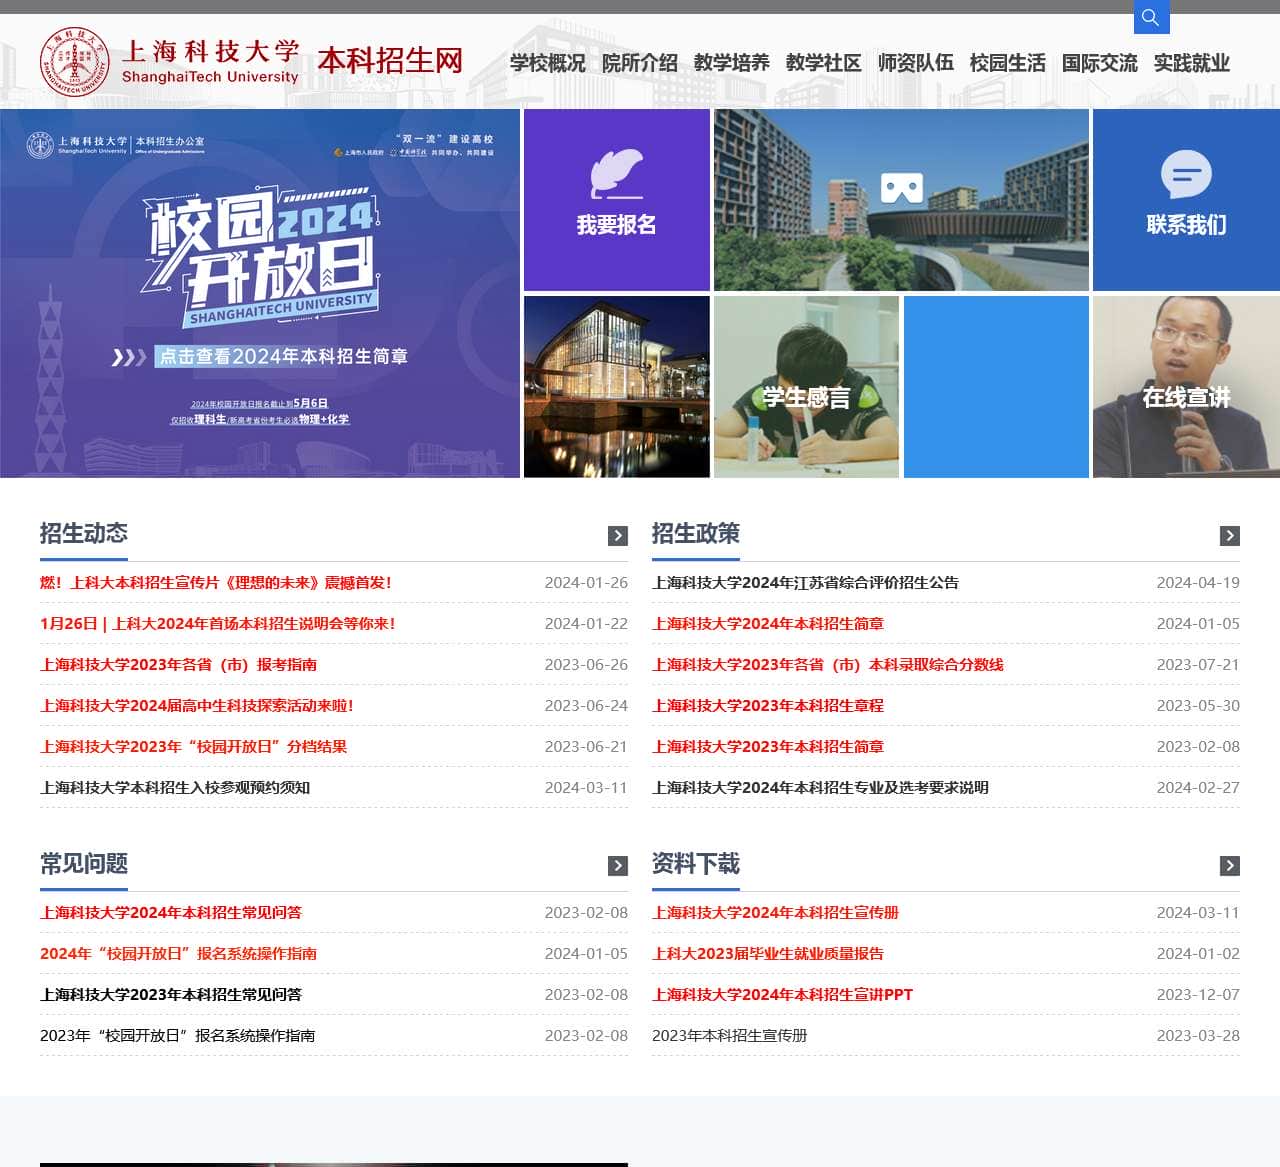Open 上海科技大学2024年本科招生简章 policy link
The image size is (1280, 1167).
click(x=768, y=624)
